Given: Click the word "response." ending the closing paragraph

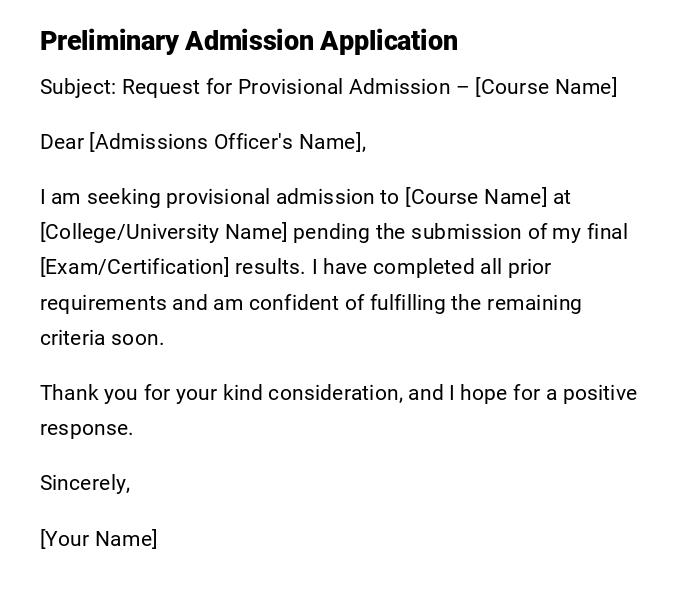Looking at the screenshot, I should [86, 428].
